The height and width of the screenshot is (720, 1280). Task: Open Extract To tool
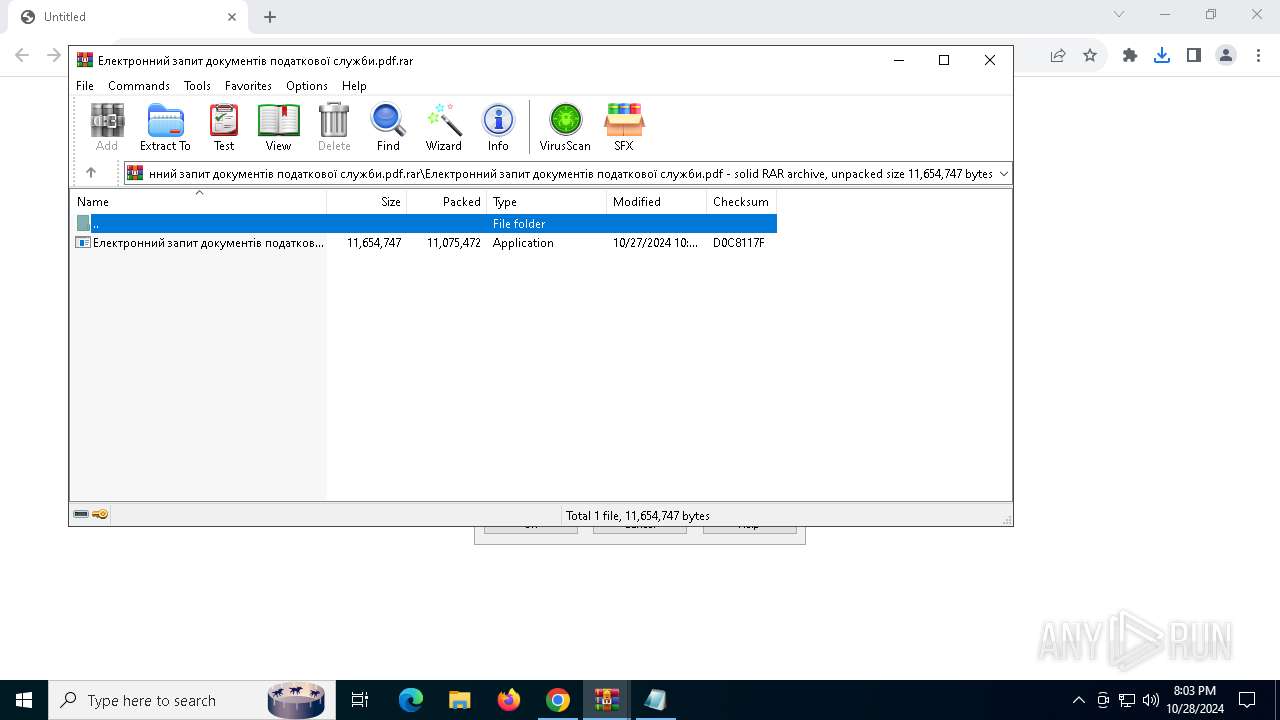pos(165,127)
